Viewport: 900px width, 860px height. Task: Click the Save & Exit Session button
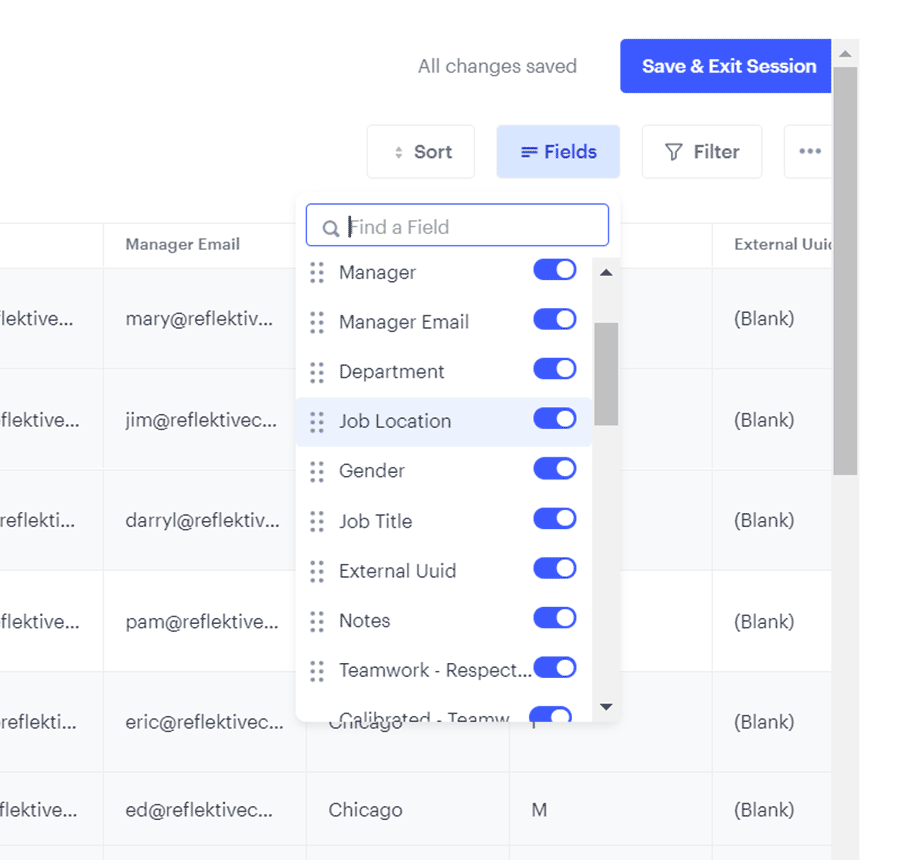[x=726, y=66]
